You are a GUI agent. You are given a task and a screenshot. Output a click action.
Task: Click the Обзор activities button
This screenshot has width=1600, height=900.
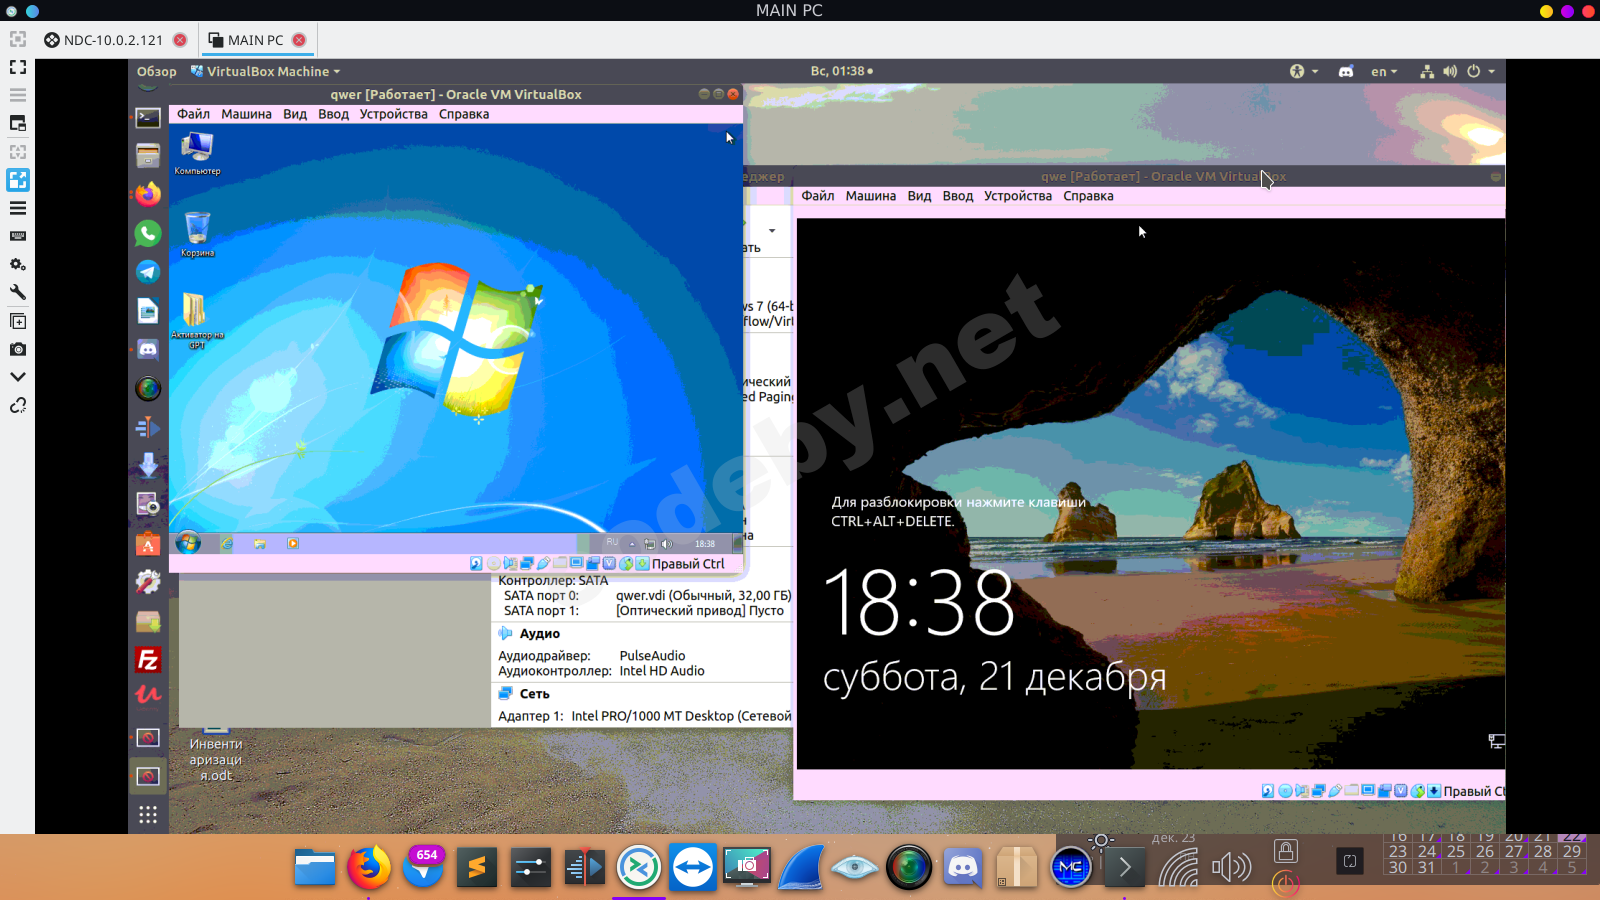pos(156,71)
